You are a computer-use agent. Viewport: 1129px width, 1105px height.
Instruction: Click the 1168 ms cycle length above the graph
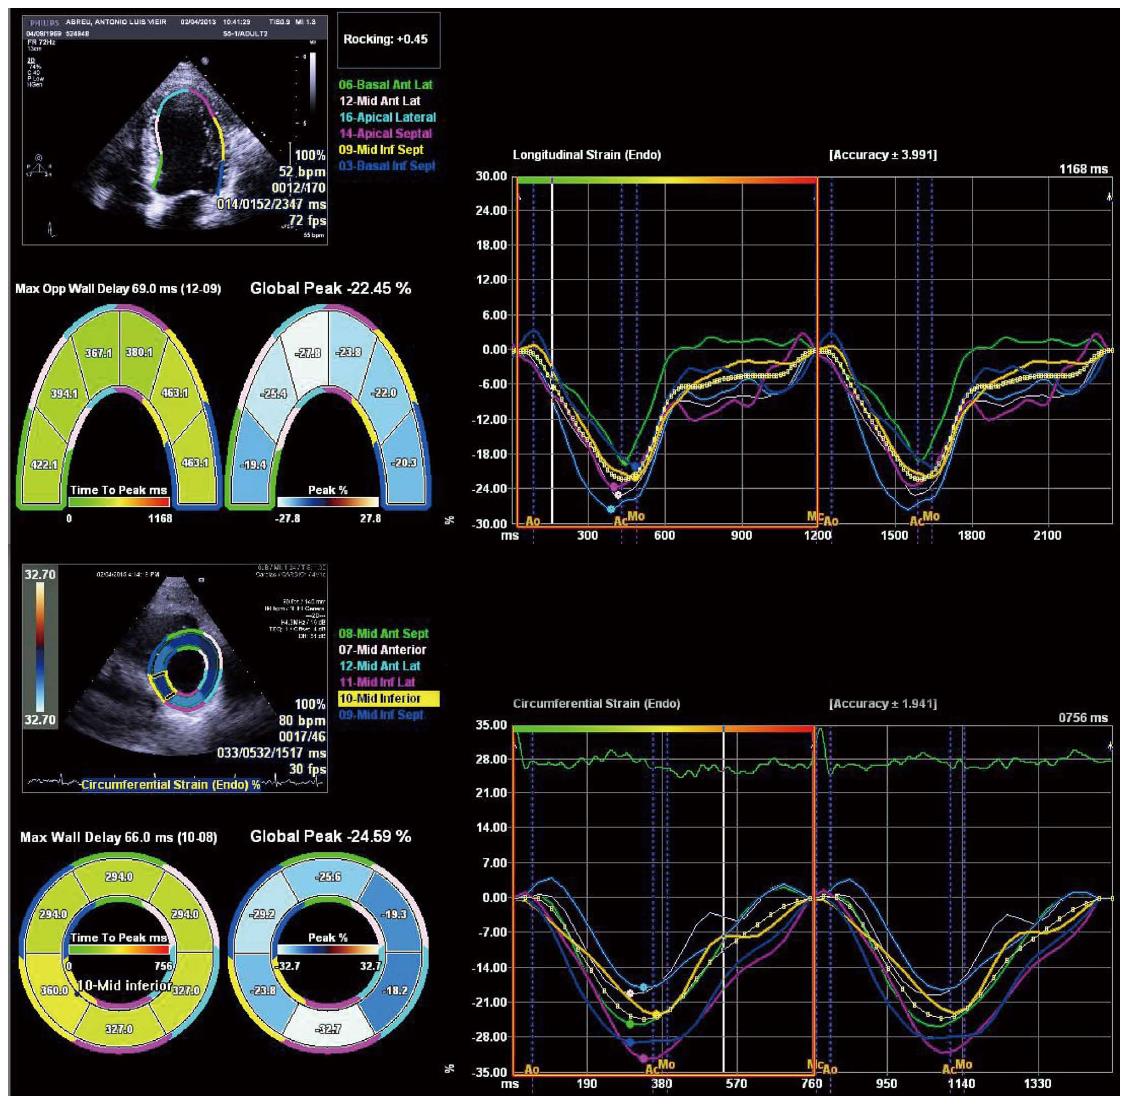(x=1083, y=169)
